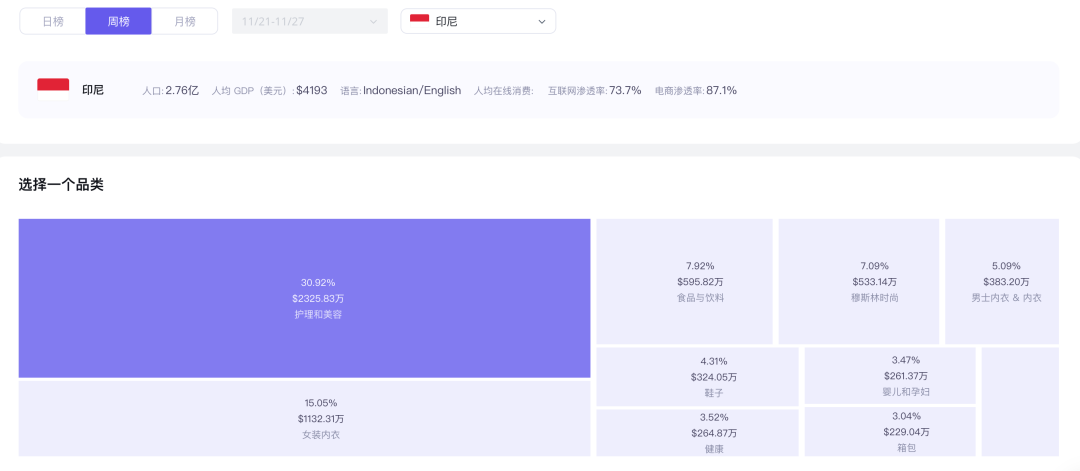The width and height of the screenshot is (1080, 471).
Task: Click the e-commerce penetration value 87.1%
Action: (721, 90)
